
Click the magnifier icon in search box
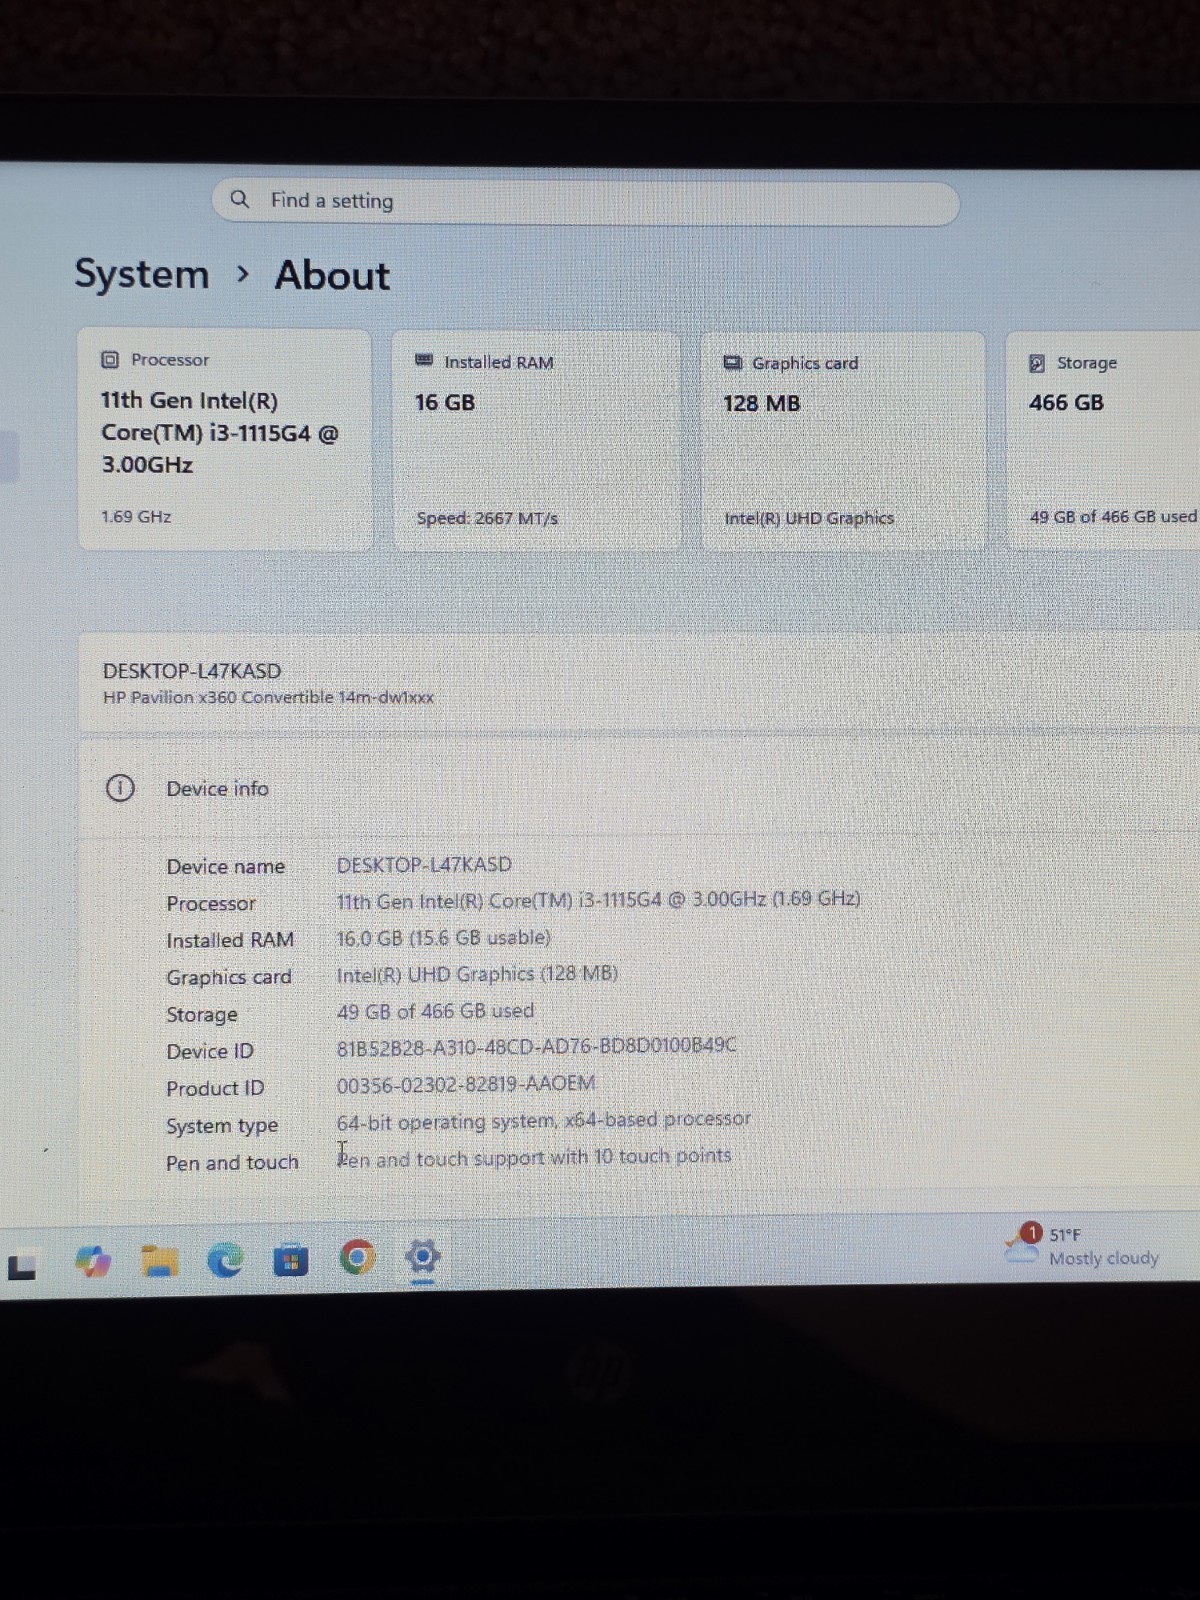point(240,199)
